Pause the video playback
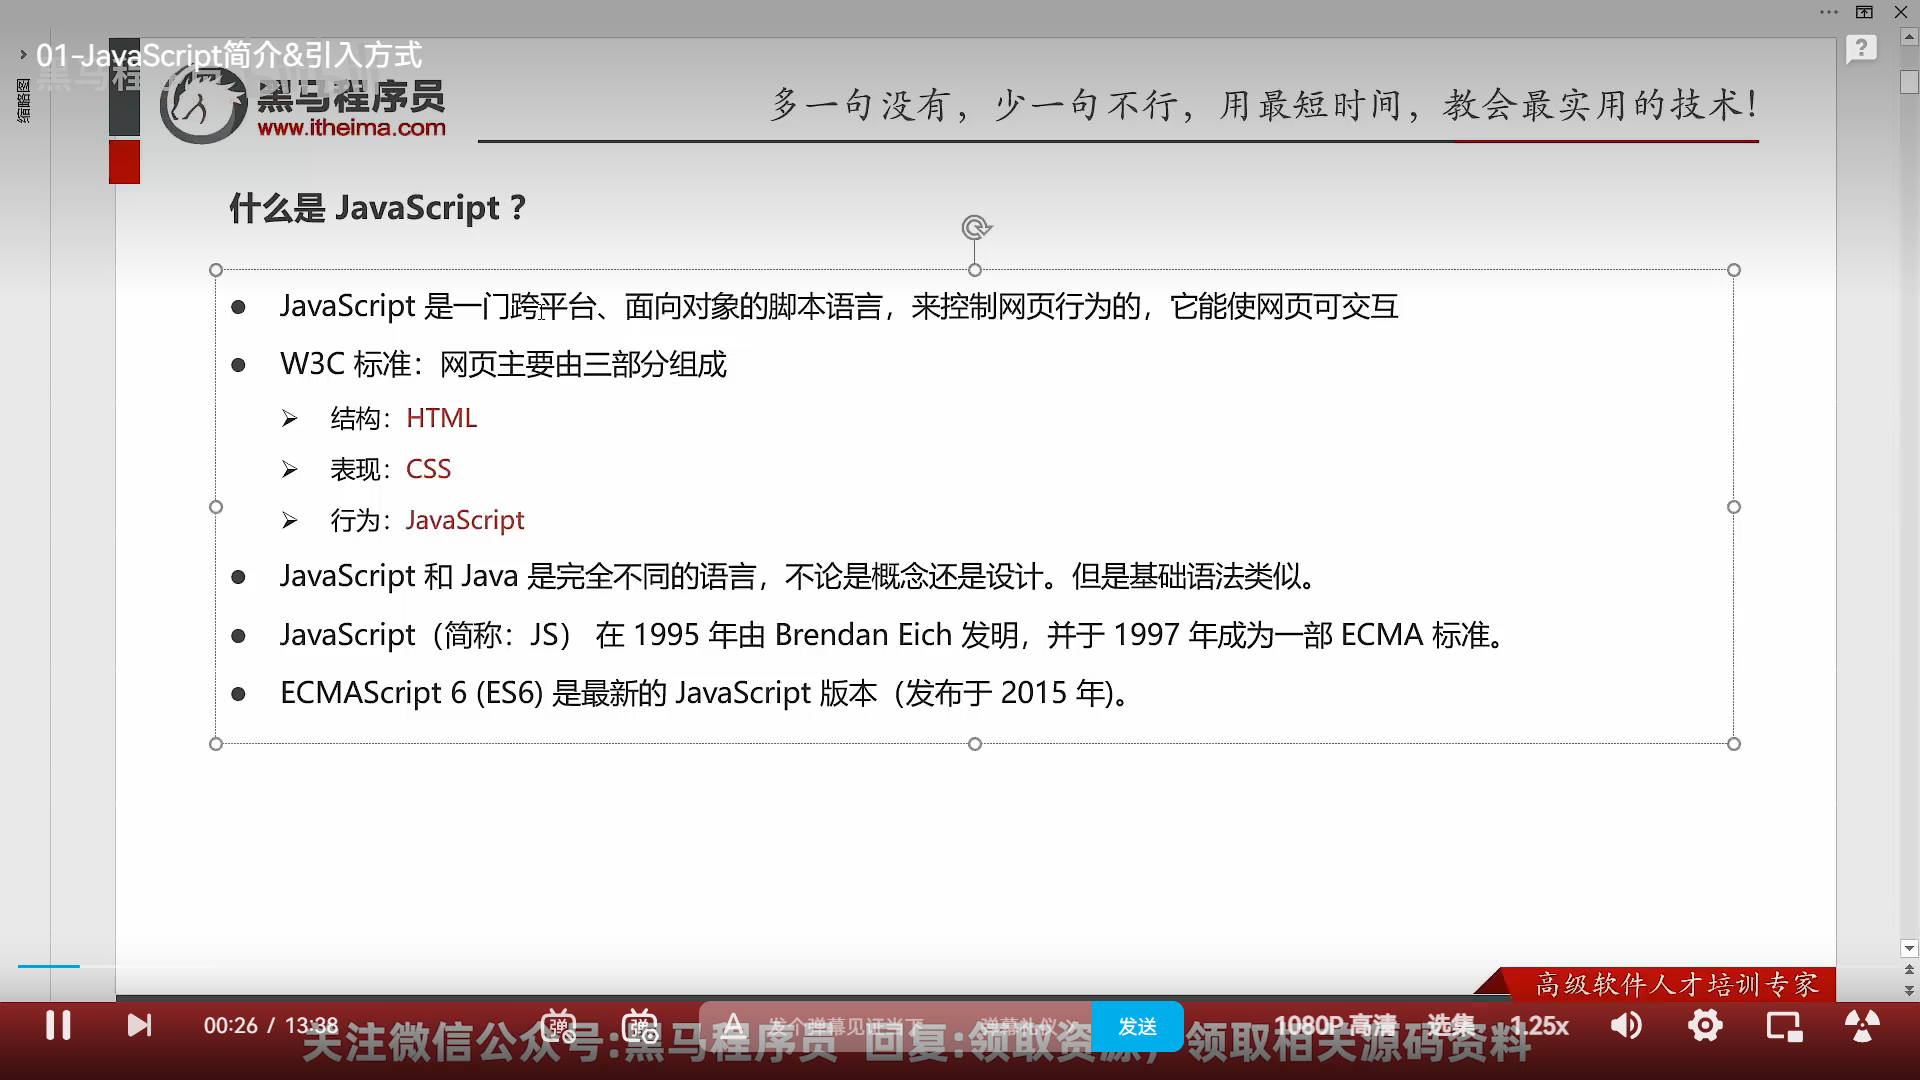Image resolution: width=1920 pixels, height=1080 pixels. point(58,1026)
